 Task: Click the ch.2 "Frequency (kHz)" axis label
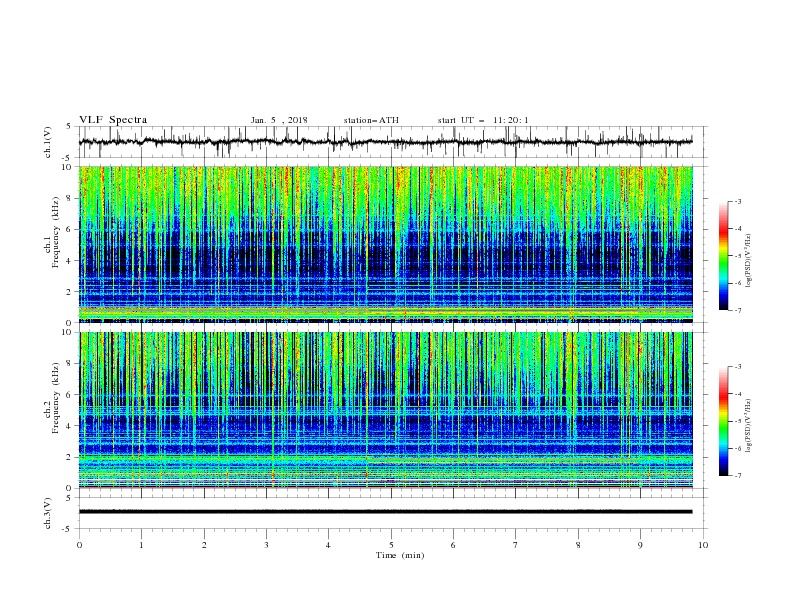55,398
